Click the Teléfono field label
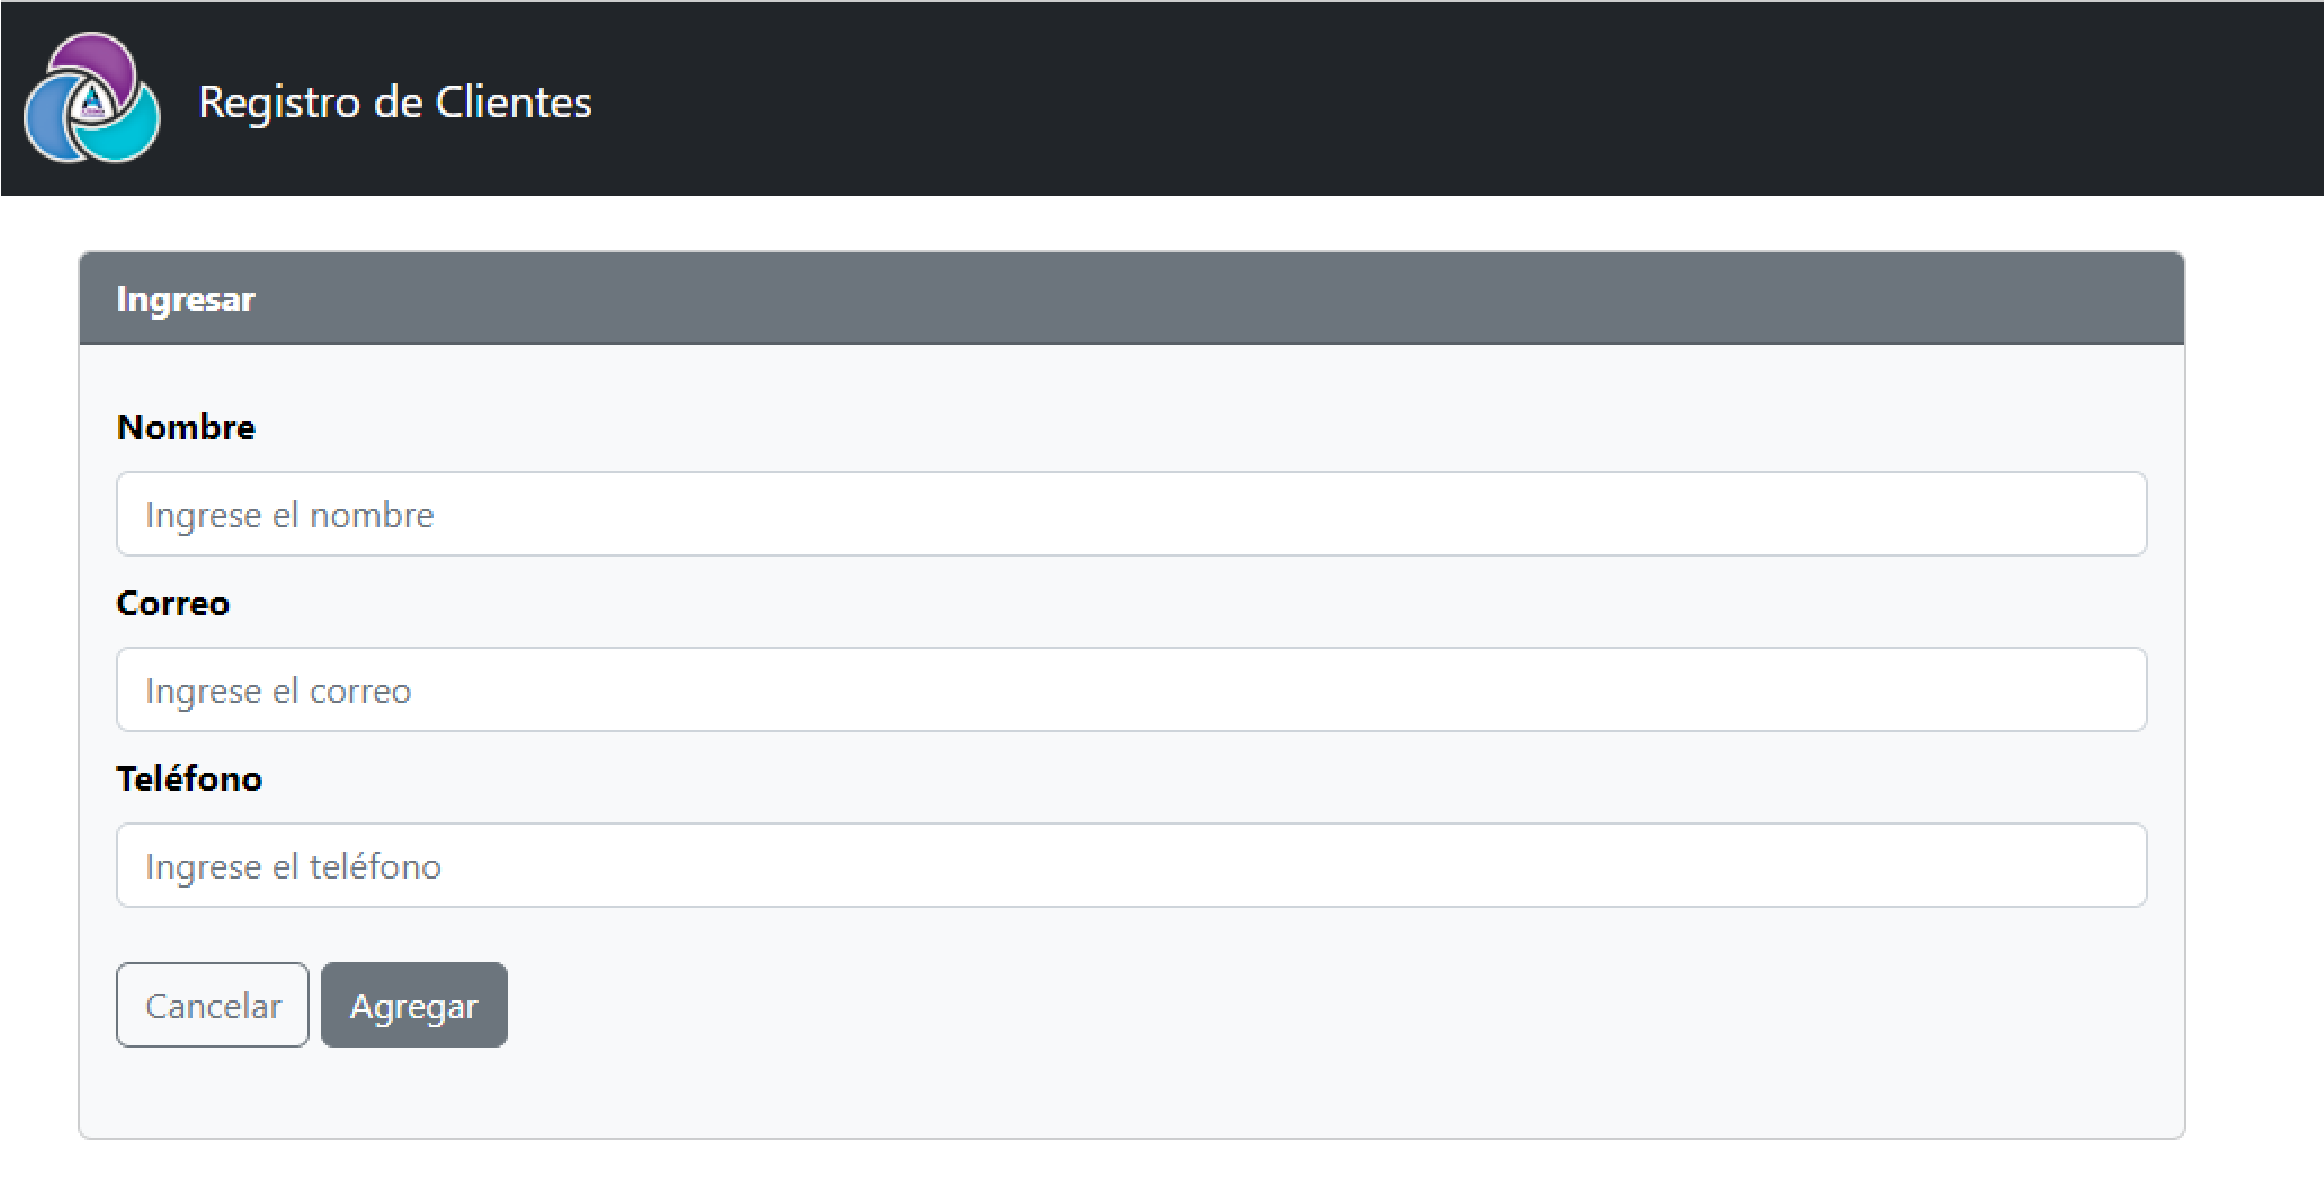 (189, 779)
